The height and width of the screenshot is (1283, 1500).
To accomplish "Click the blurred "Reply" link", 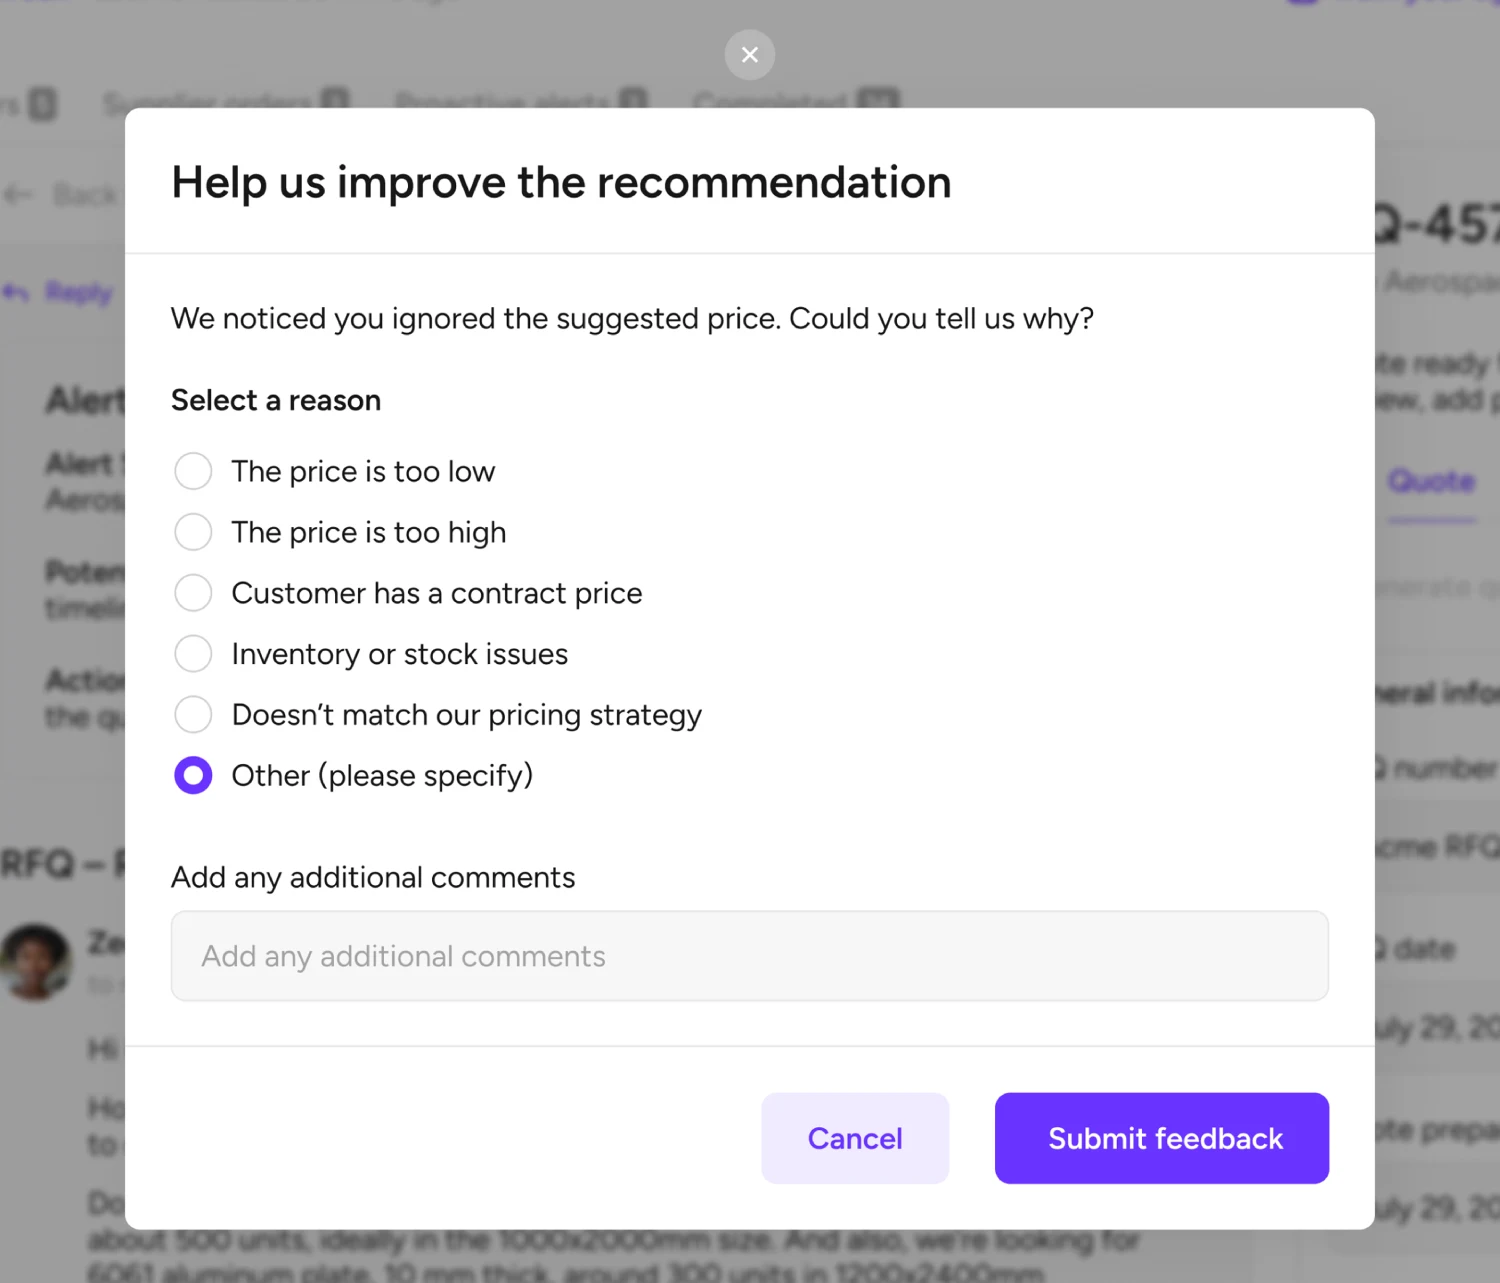I will 79,292.
